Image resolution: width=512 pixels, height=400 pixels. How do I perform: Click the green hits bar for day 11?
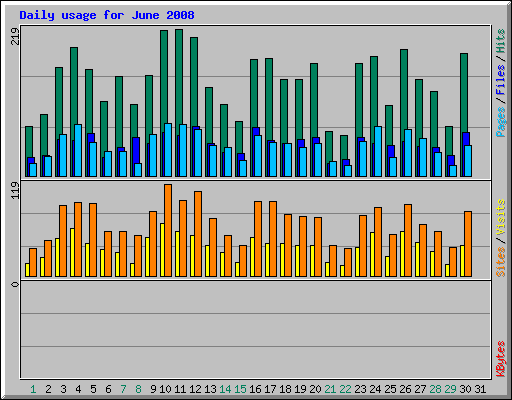[x=179, y=77]
